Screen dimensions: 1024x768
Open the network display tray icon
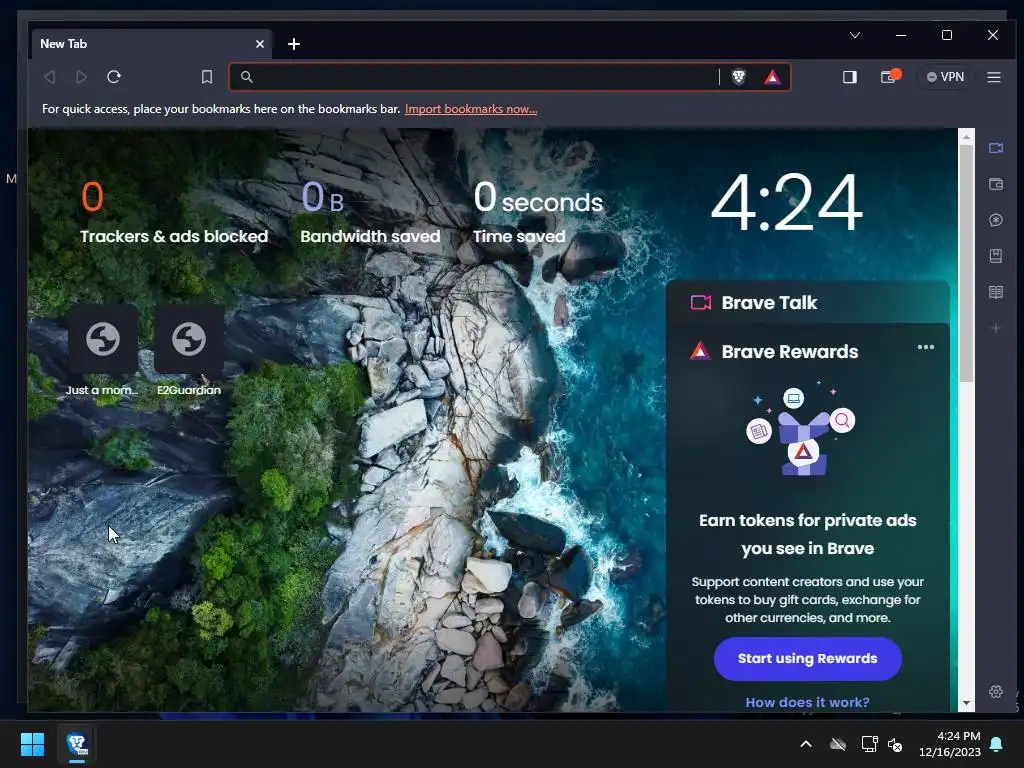pyautogui.click(x=869, y=744)
